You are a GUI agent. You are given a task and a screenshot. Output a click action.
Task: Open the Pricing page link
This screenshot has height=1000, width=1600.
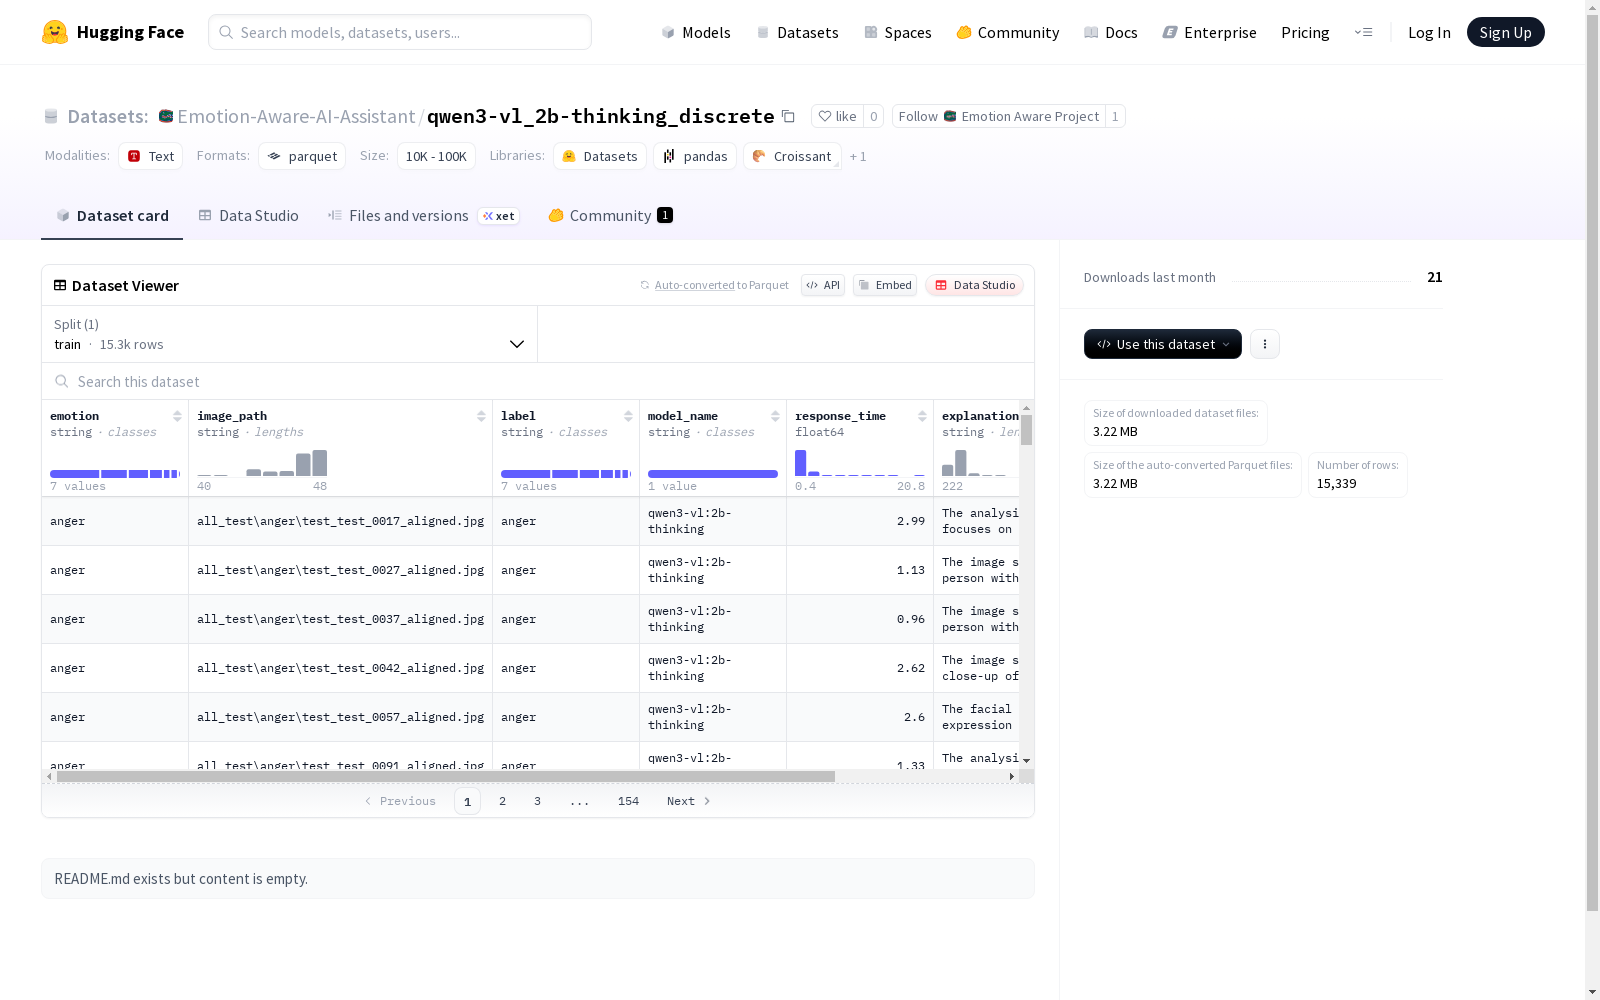[1305, 32]
